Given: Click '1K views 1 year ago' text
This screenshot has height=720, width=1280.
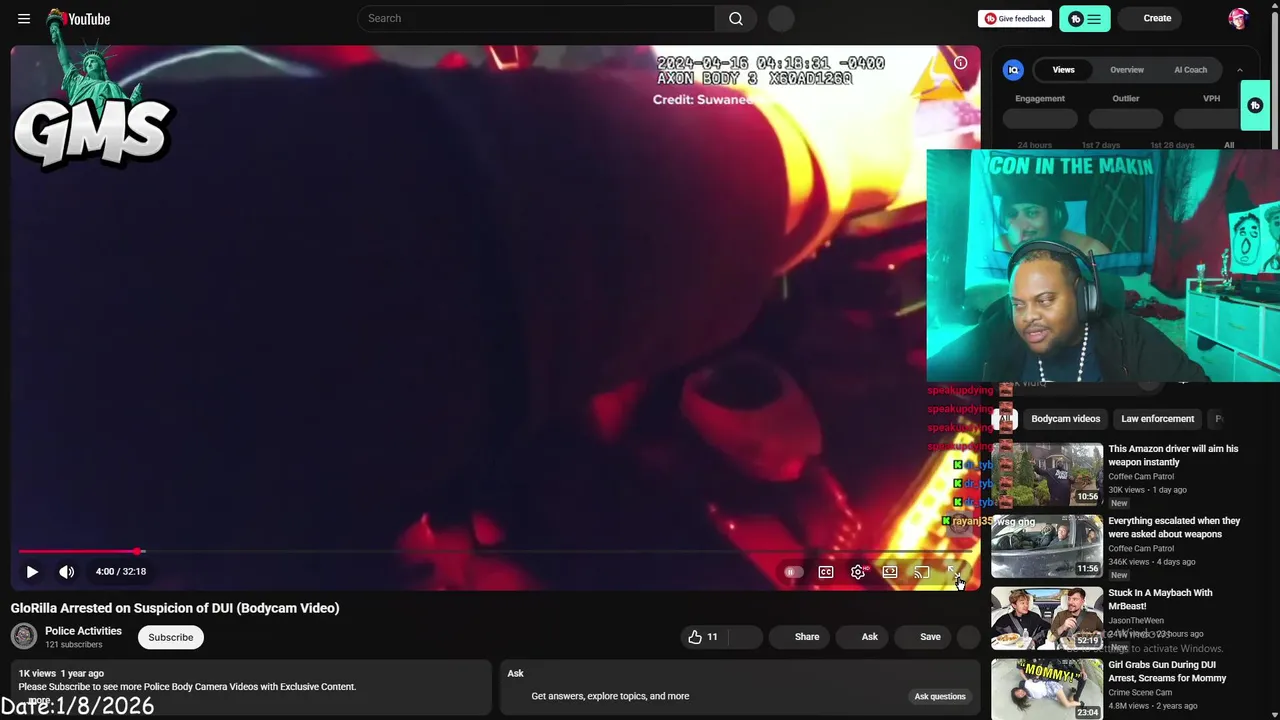Looking at the screenshot, I should [x=61, y=673].
